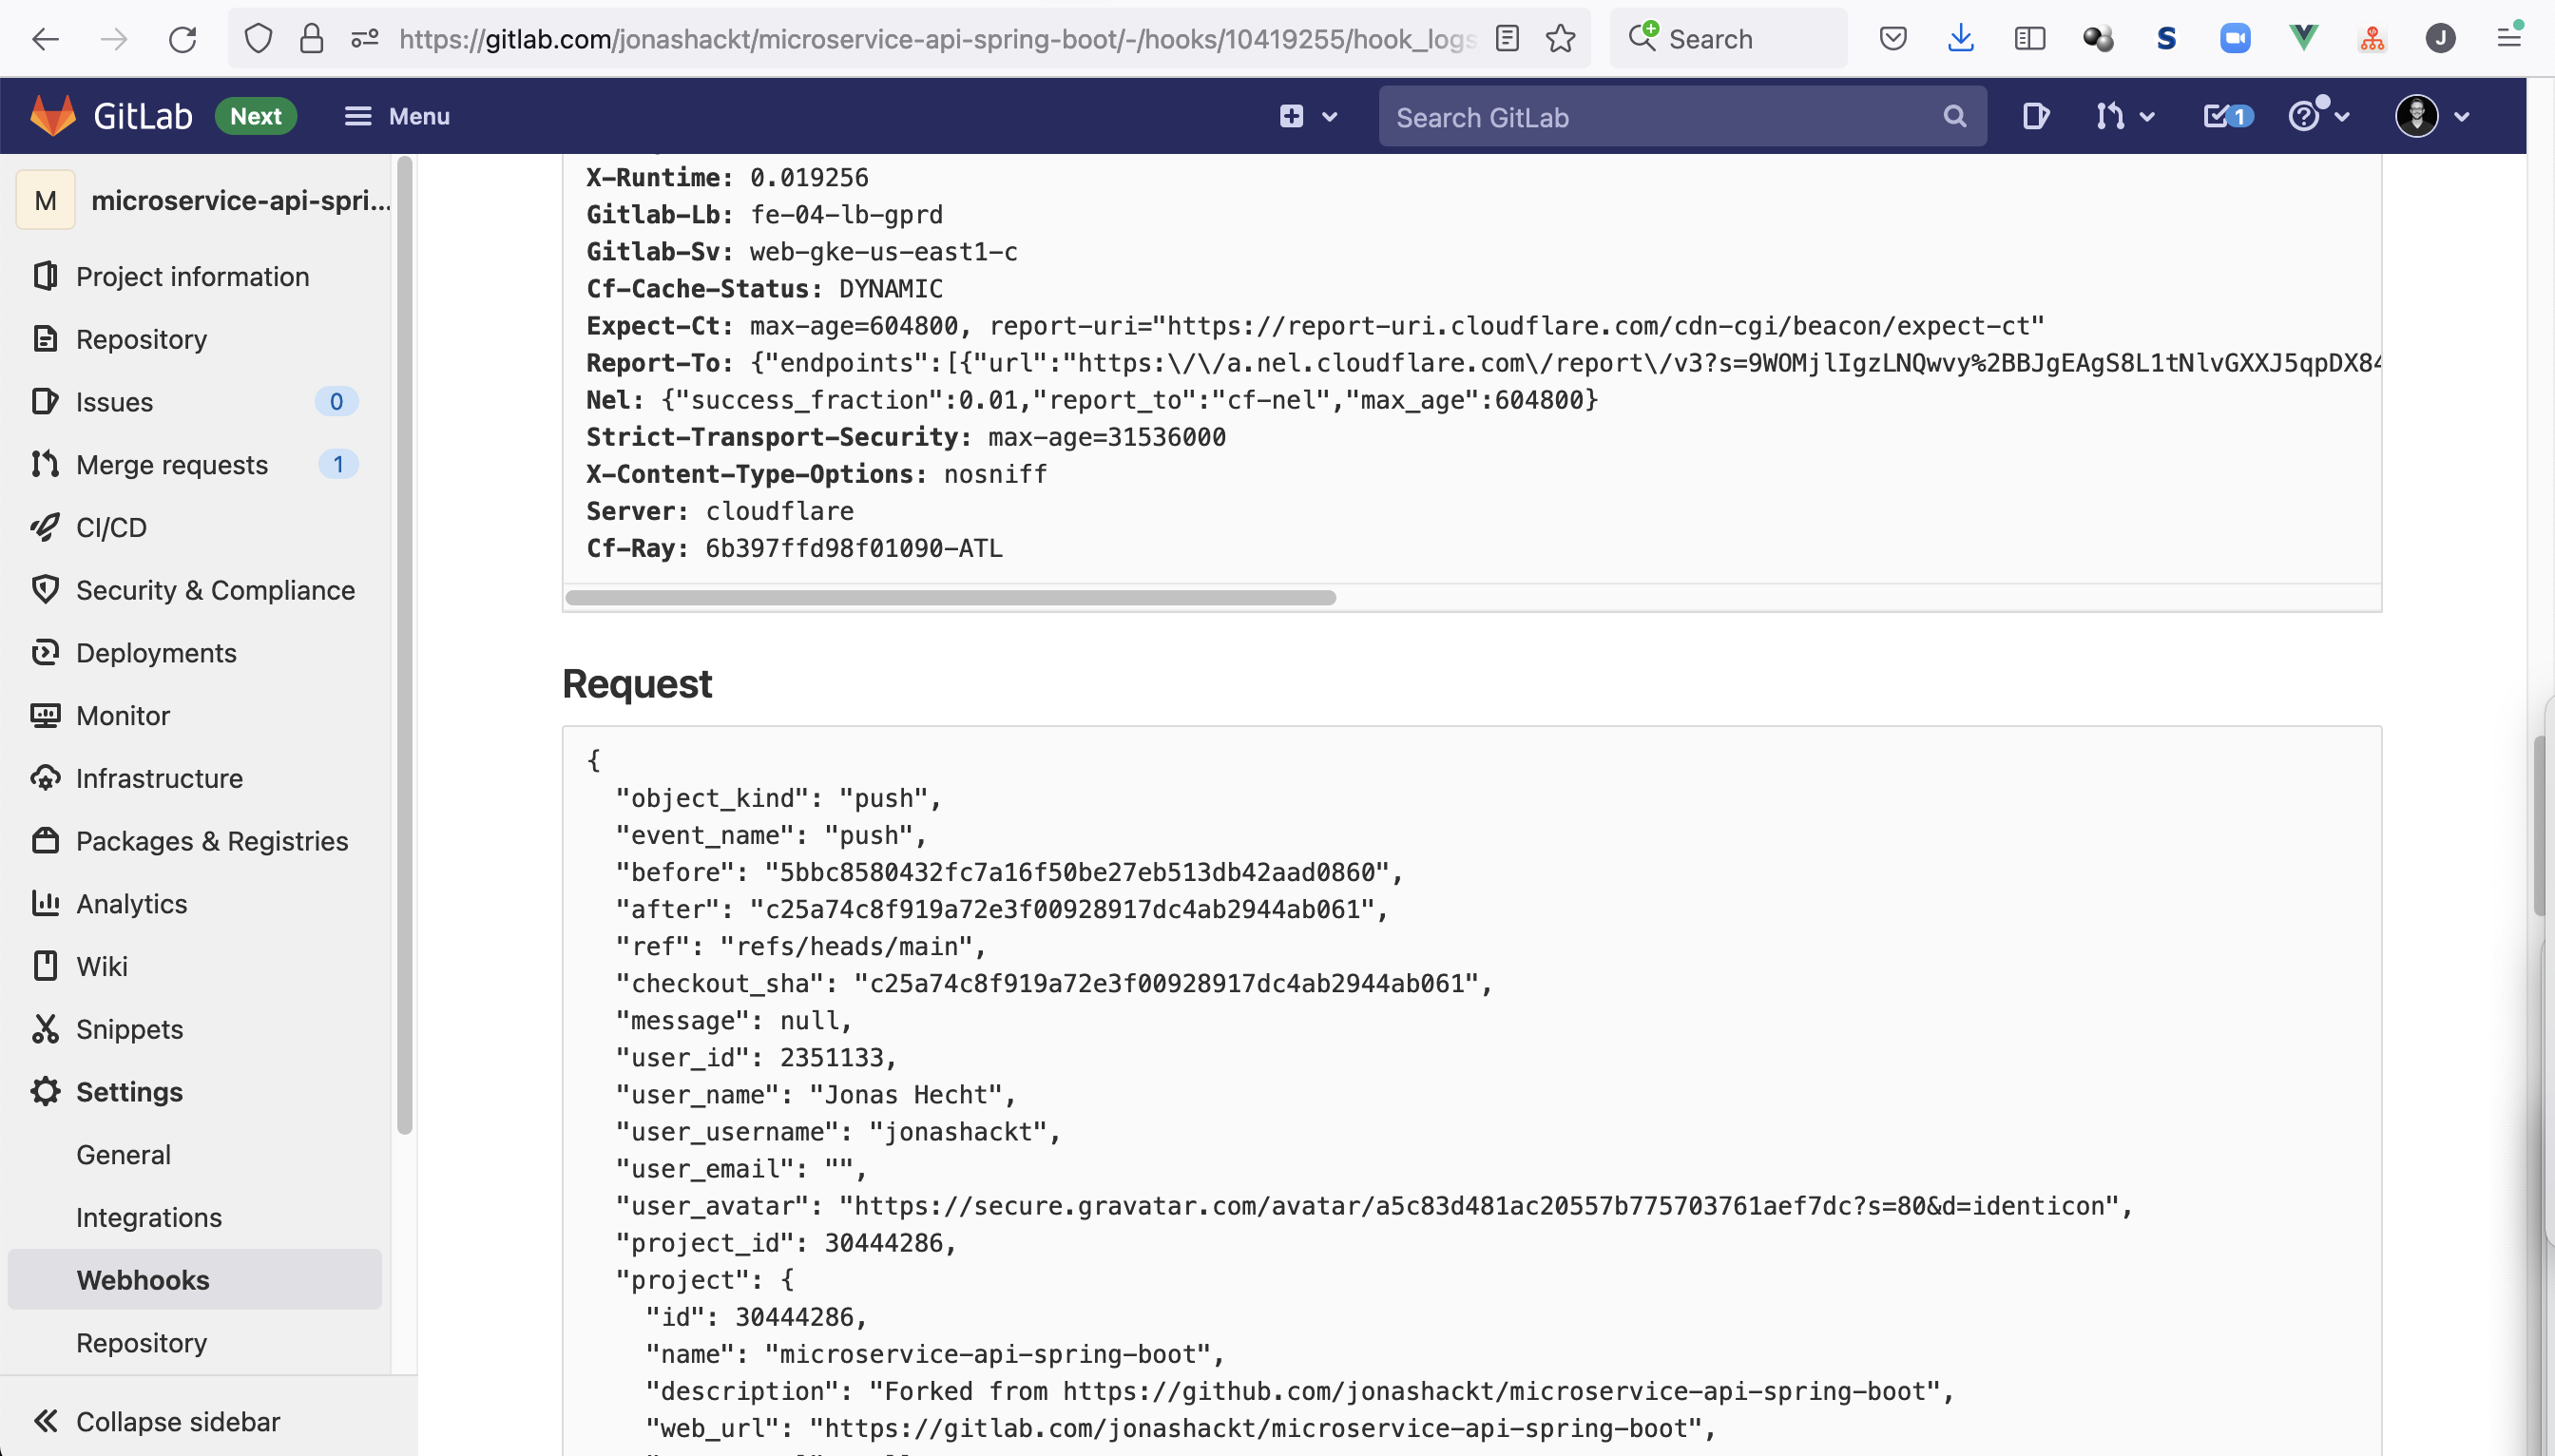Click the GitLab fox logo
2555x1456 pixels.
click(53, 116)
